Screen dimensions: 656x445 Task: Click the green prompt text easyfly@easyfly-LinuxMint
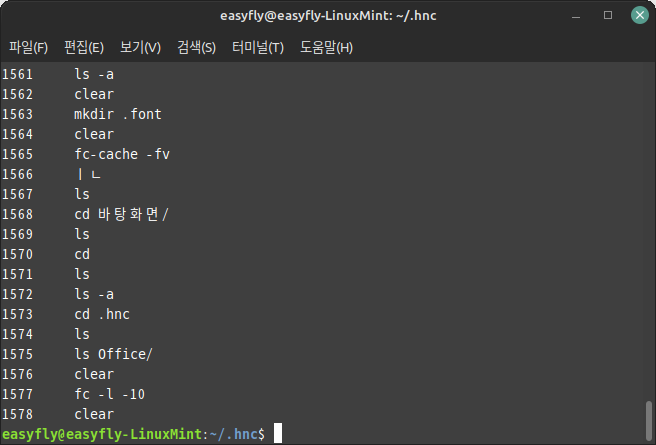[x=102, y=434]
